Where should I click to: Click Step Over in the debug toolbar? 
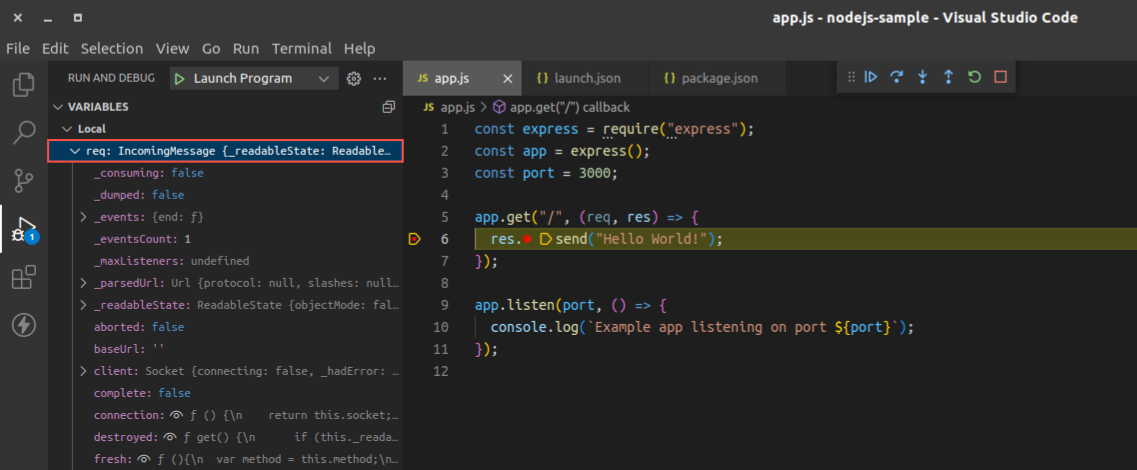(x=897, y=77)
